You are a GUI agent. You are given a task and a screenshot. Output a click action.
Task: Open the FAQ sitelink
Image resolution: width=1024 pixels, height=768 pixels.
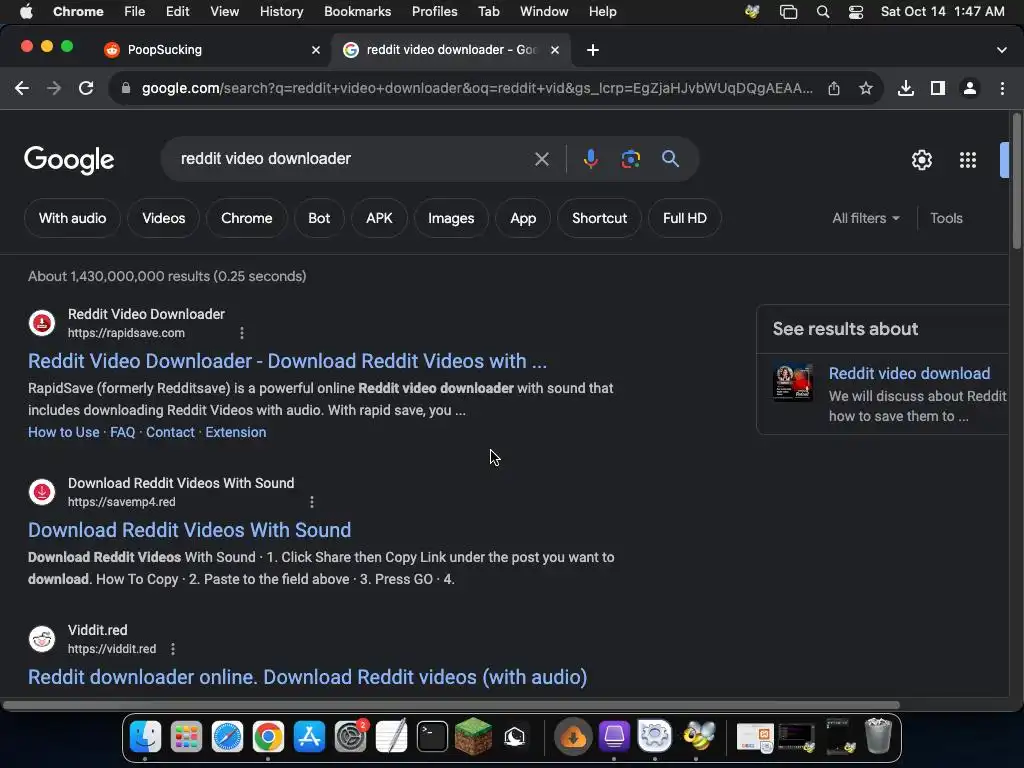coord(122,432)
